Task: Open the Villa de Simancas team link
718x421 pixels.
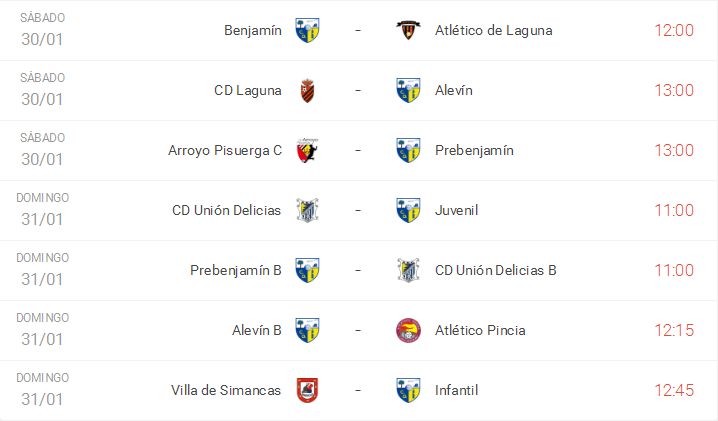Action: click(226, 390)
